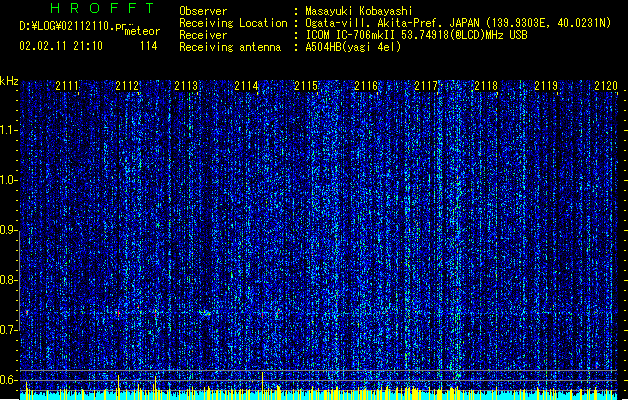Screen dimensions: 629x400
Task: Click the 2119 time marker
Action: (x=546, y=86)
